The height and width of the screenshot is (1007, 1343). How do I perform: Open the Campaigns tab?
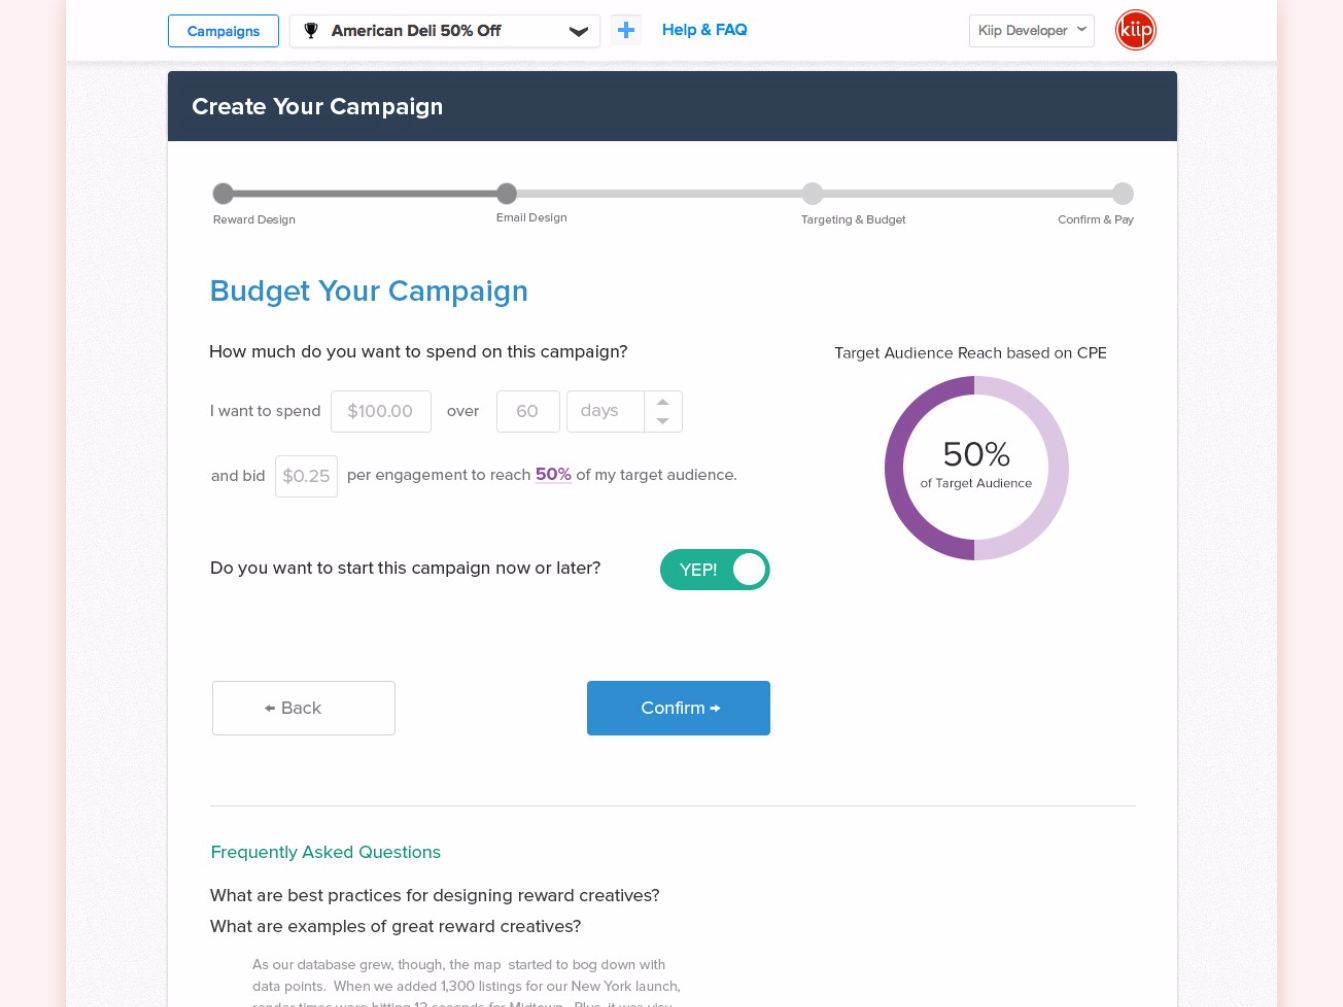(x=223, y=31)
